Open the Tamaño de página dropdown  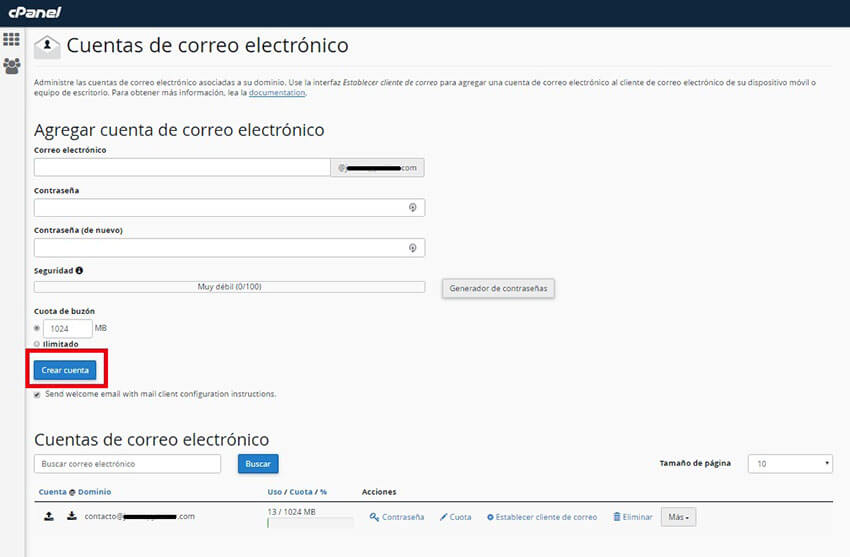(x=790, y=464)
